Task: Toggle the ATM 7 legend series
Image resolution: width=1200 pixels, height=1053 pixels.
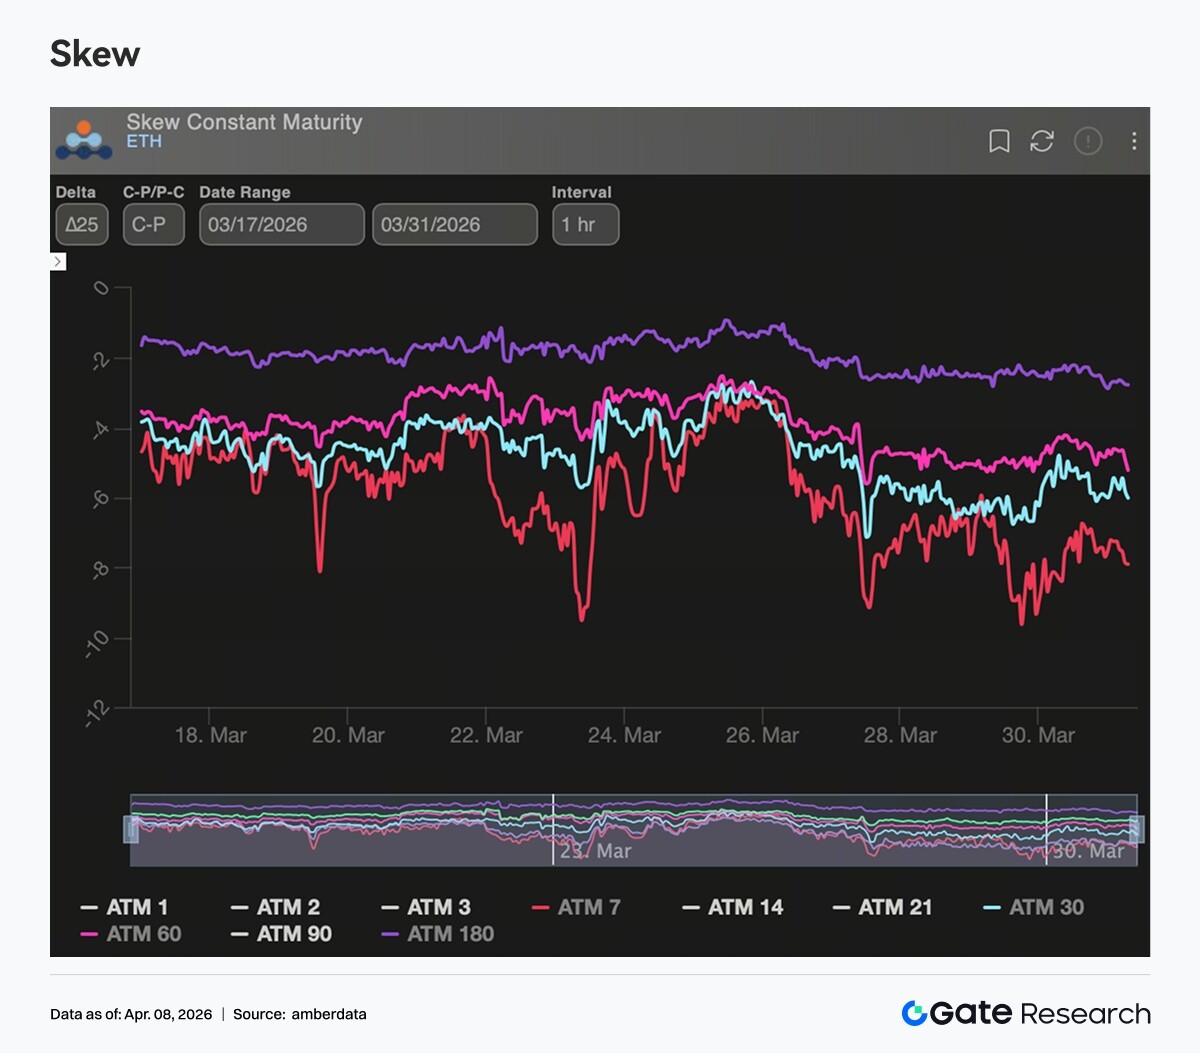Action: pos(577,907)
